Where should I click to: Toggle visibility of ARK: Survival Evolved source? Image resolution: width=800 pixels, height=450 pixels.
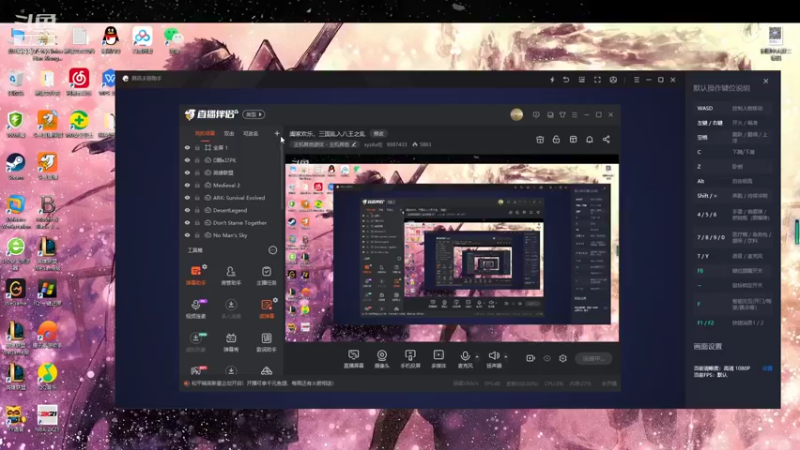[187, 197]
